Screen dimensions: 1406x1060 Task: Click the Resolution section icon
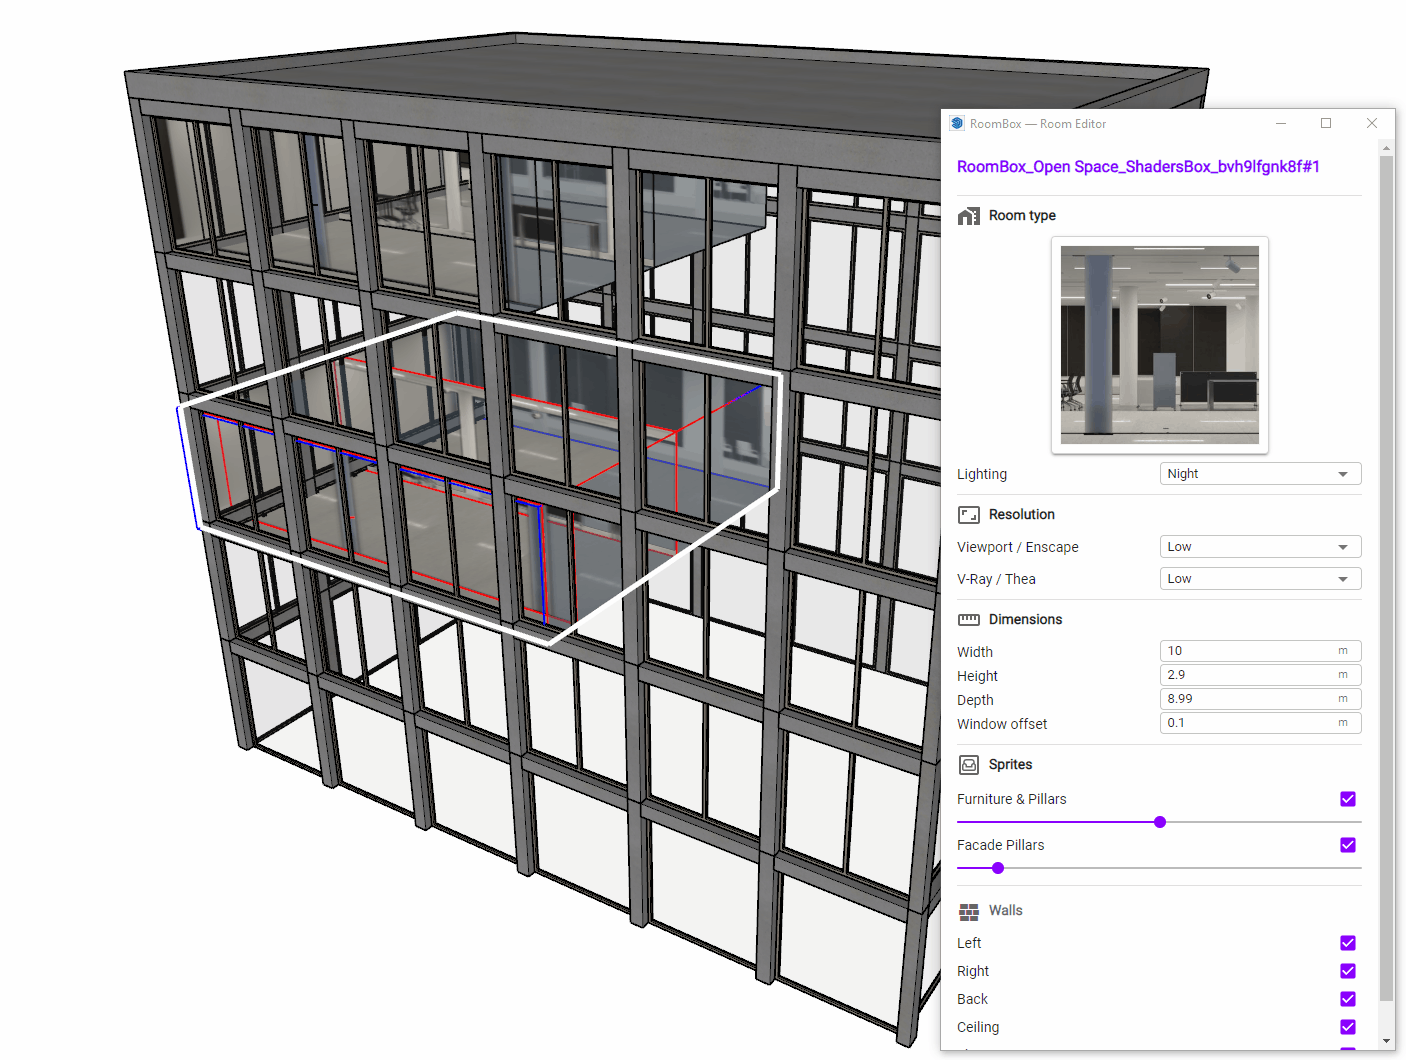(968, 515)
